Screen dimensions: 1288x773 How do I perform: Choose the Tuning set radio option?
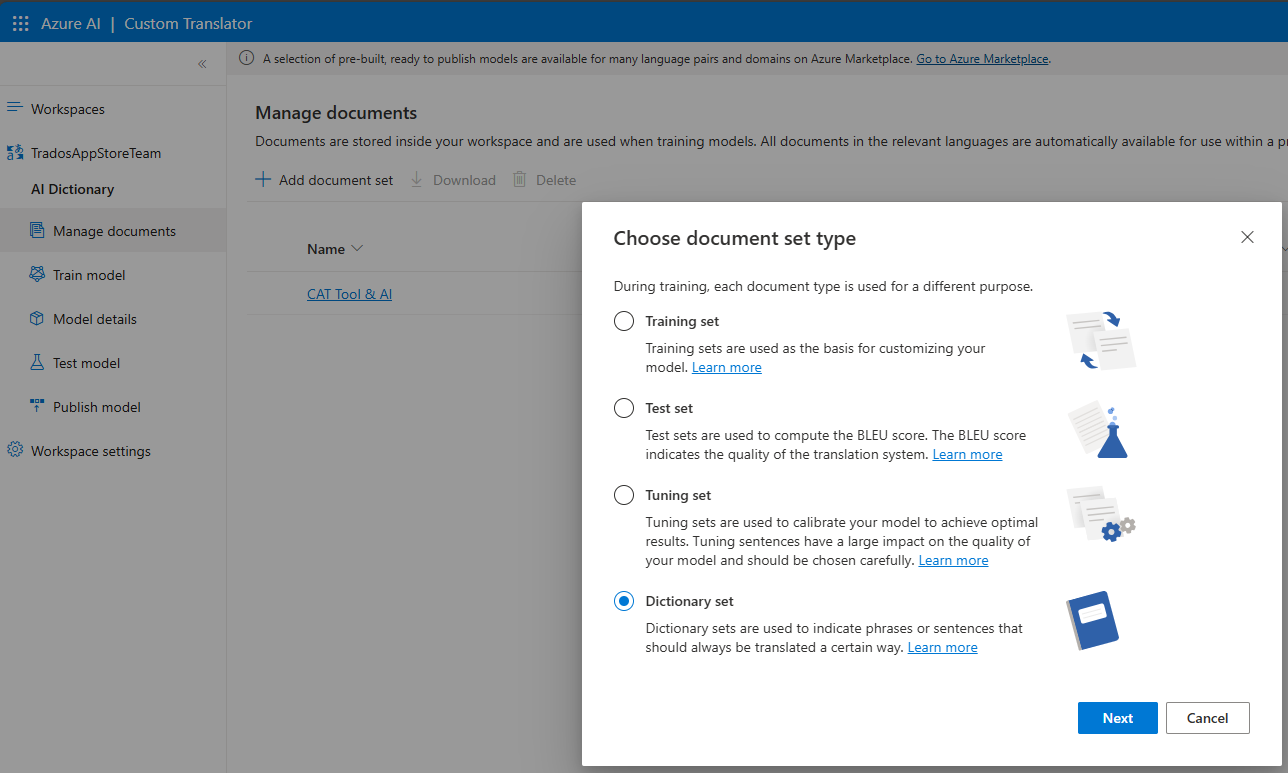click(624, 495)
